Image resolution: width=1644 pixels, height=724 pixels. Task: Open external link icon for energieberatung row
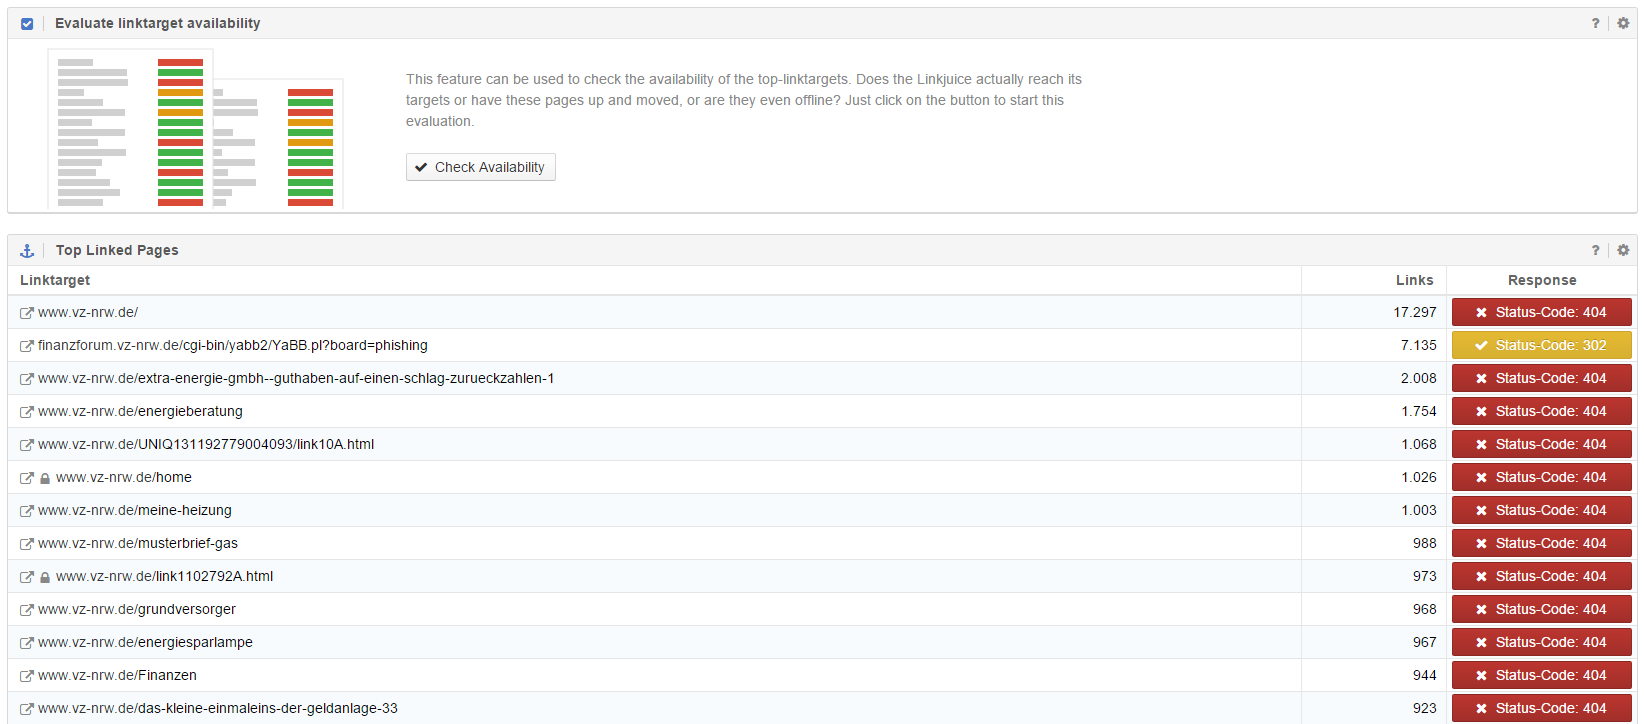click(x=27, y=412)
